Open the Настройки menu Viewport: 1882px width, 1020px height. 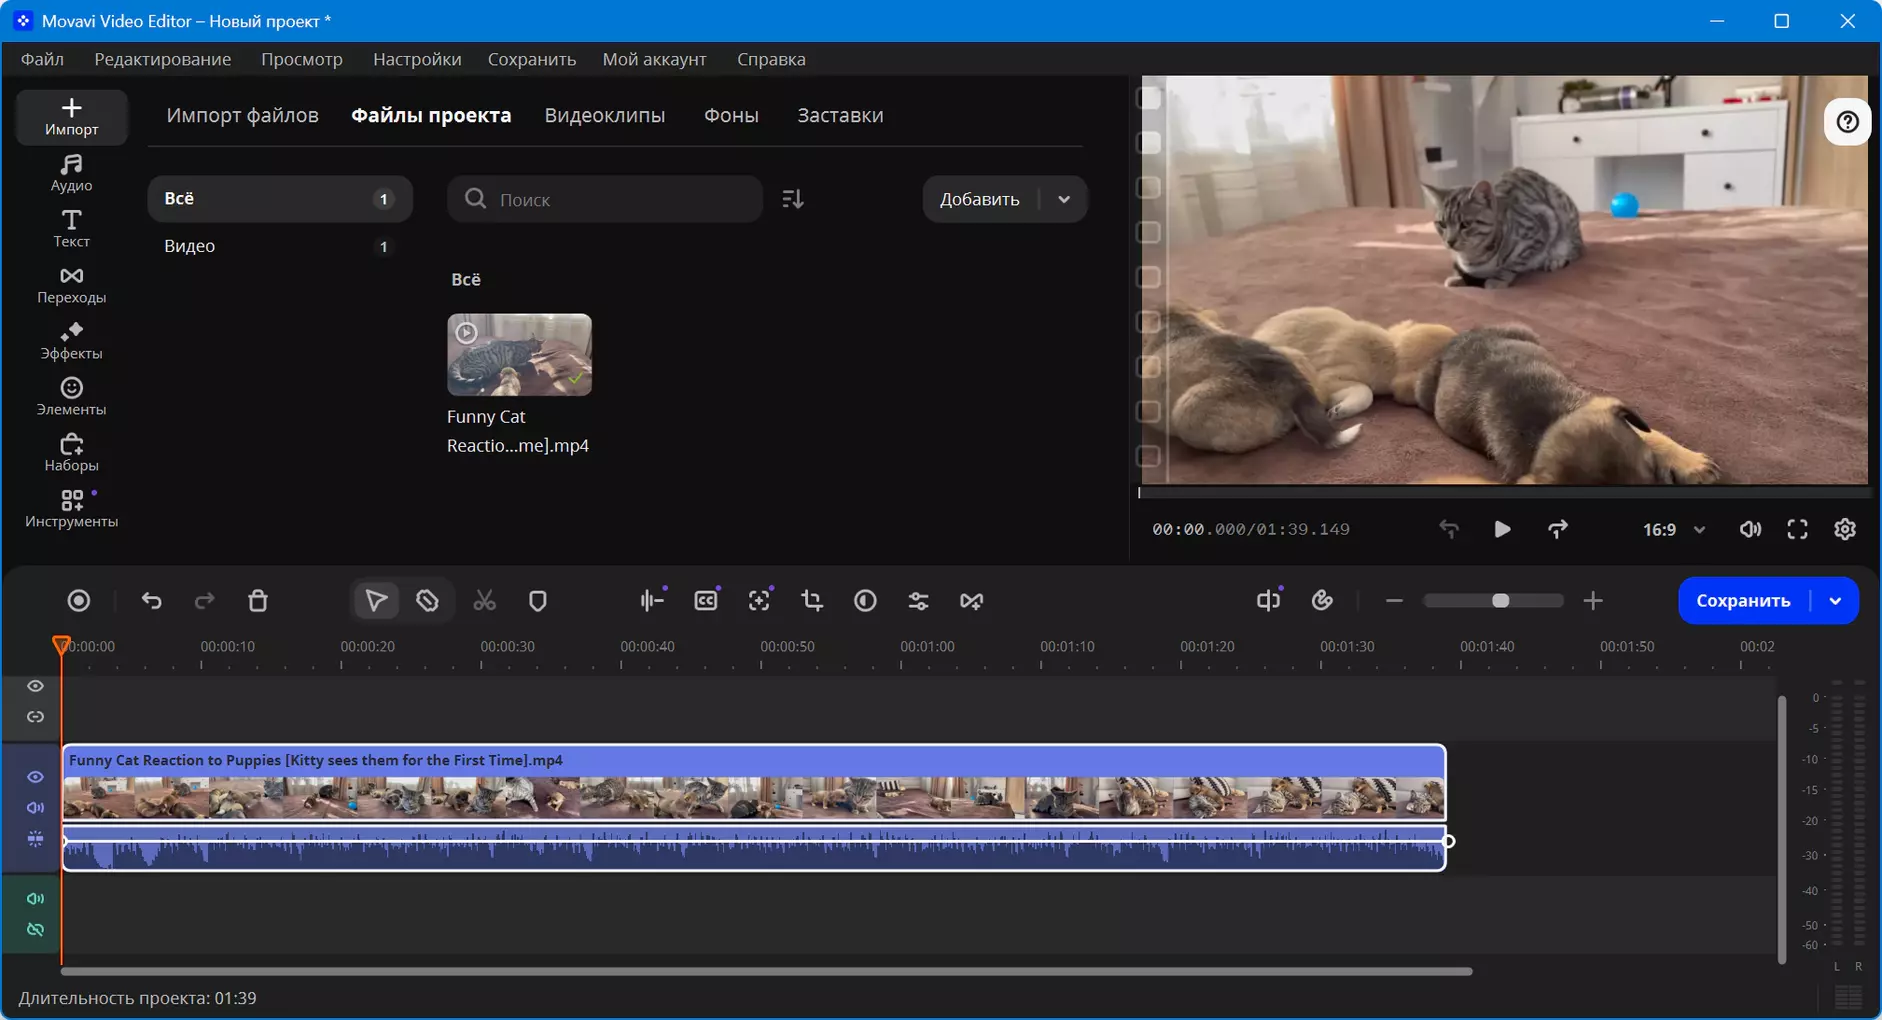(417, 59)
